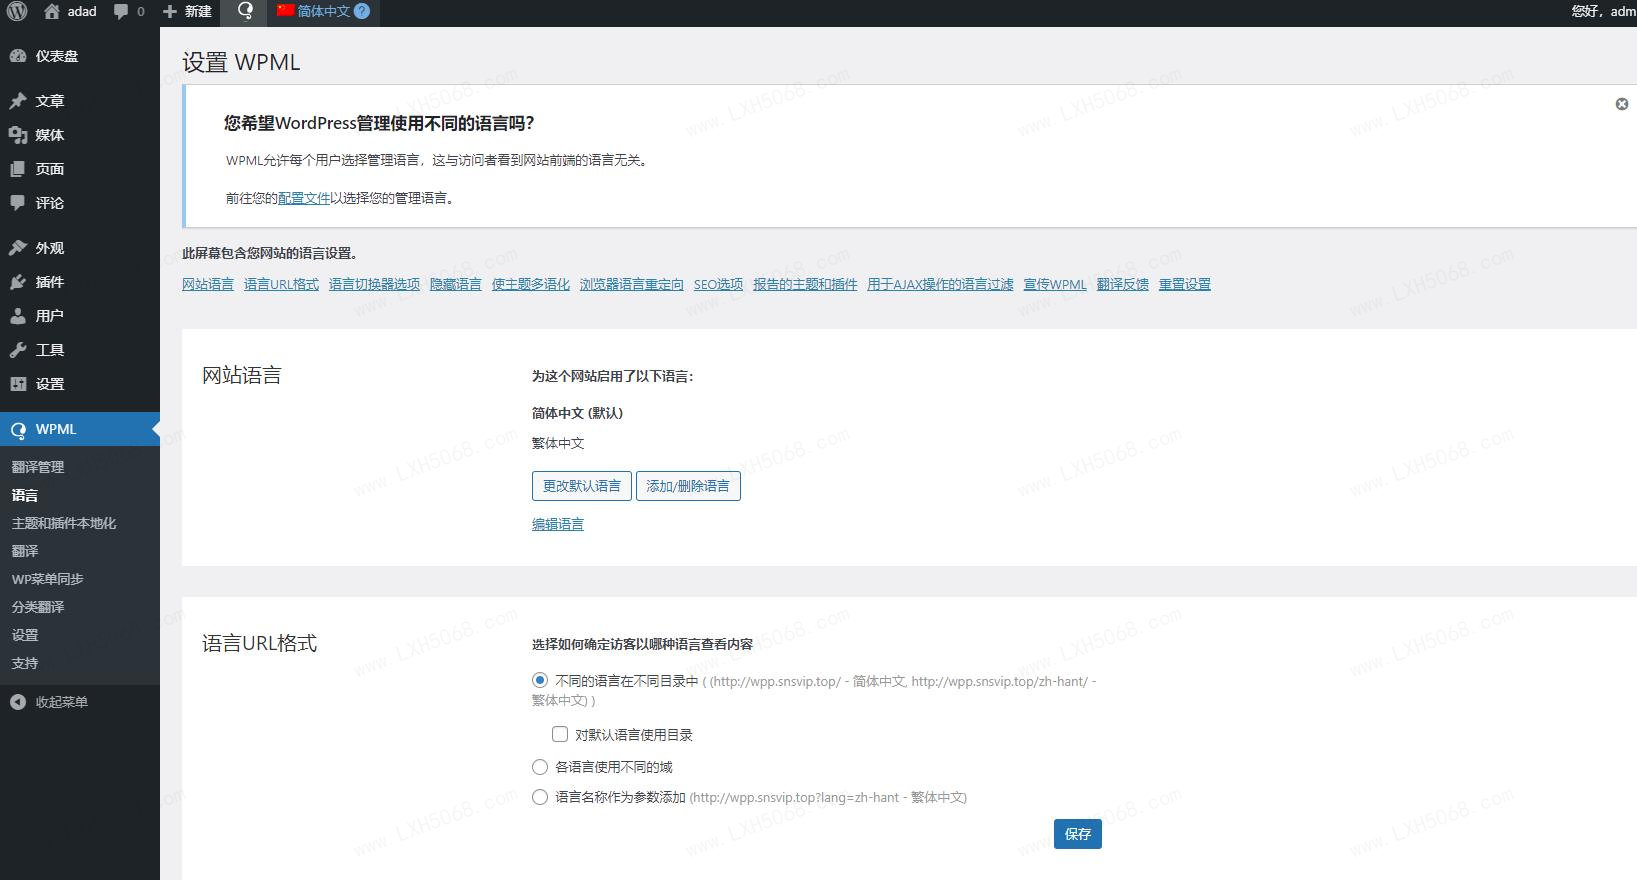This screenshot has height=880, width=1637.
Task: Open 翻译管理 submenu item
Action: 38,467
